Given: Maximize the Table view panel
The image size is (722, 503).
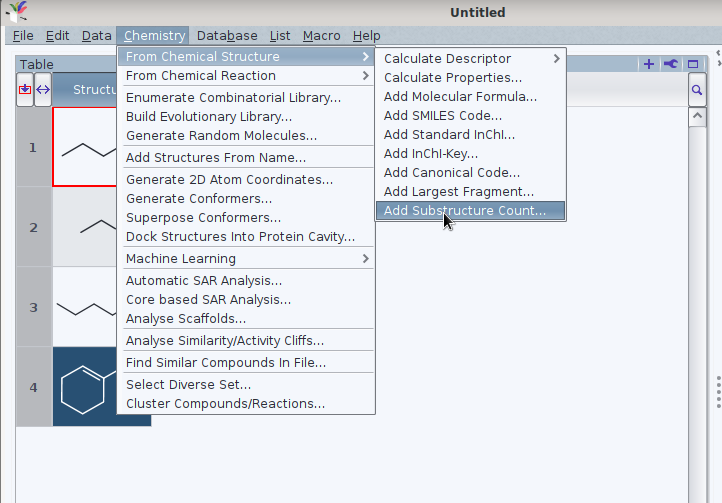Looking at the screenshot, I should click(692, 64).
